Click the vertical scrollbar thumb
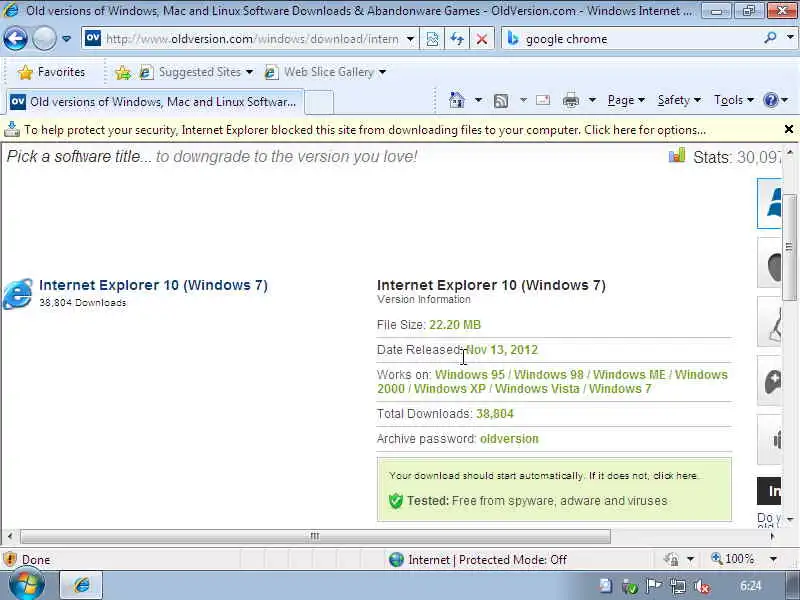 789,247
